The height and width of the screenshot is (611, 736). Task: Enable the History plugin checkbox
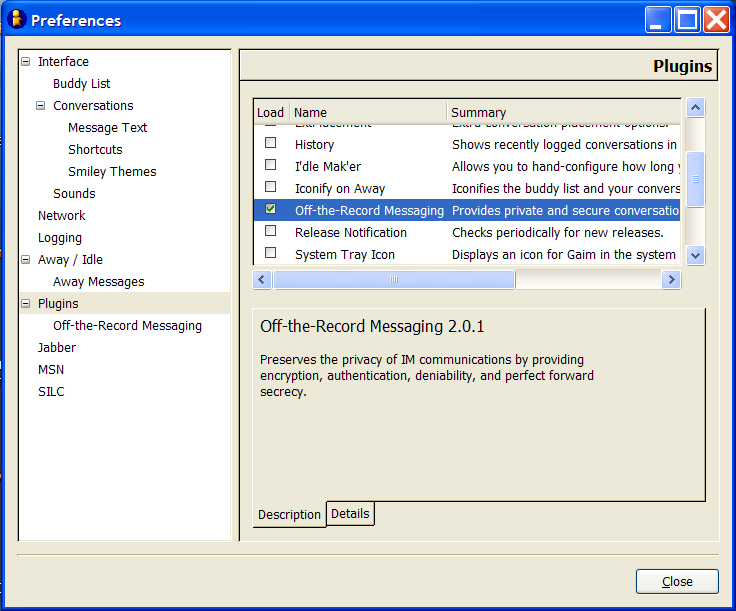tap(270, 143)
